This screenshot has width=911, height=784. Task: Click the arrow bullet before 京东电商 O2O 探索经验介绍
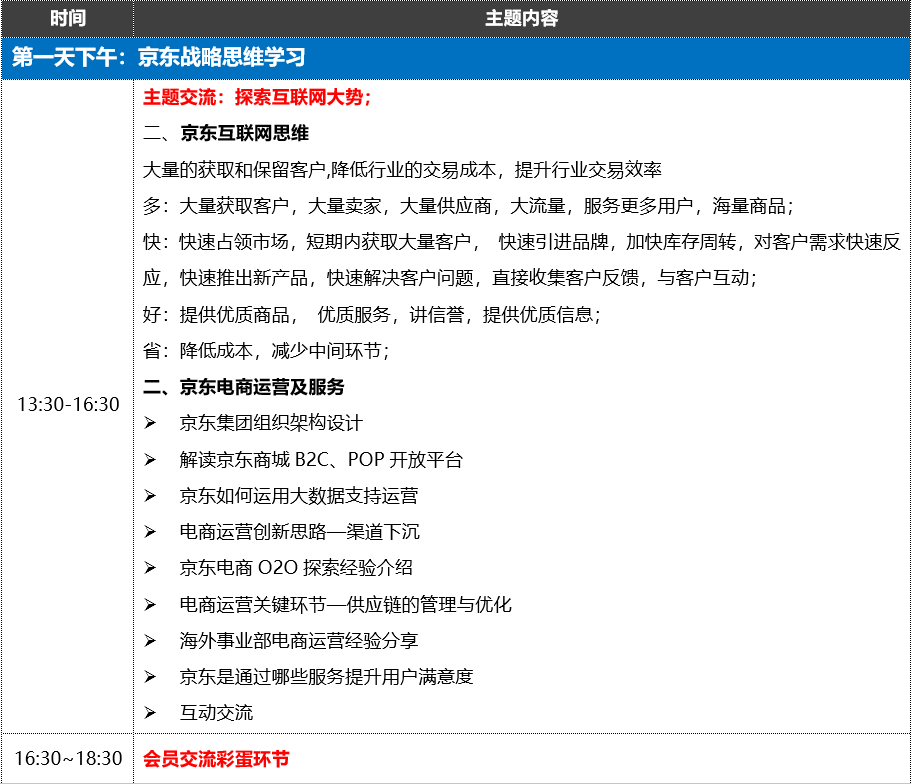[x=150, y=568]
